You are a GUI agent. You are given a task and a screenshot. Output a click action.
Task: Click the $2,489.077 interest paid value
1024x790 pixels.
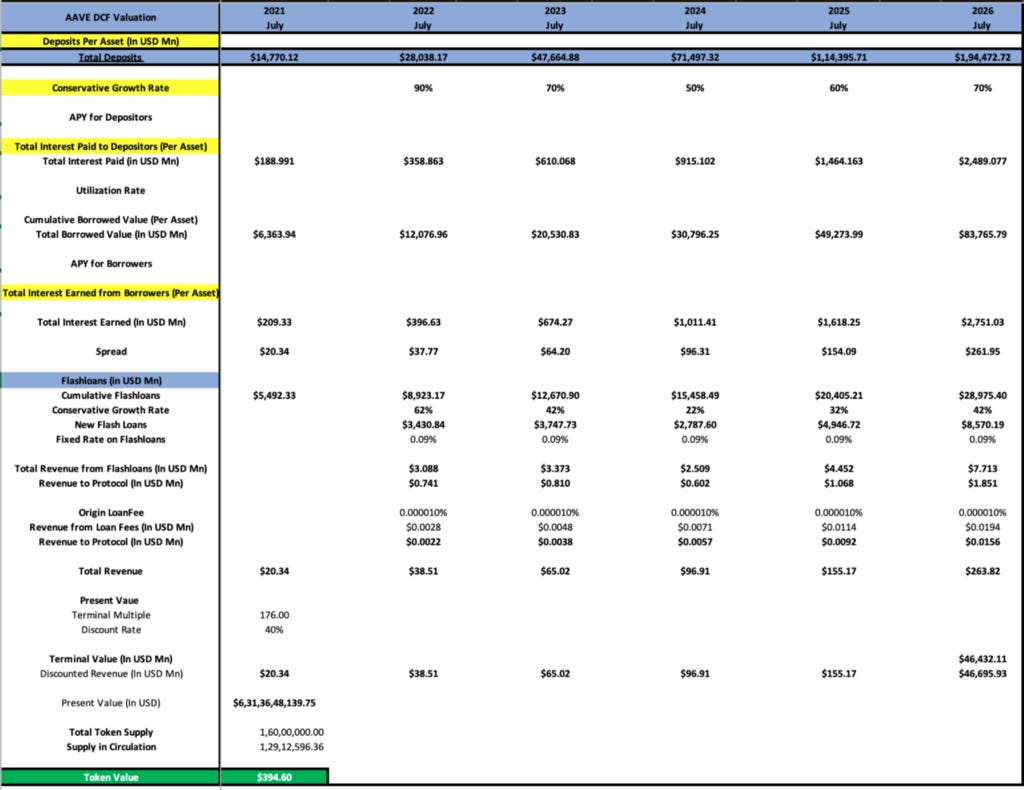pos(982,161)
